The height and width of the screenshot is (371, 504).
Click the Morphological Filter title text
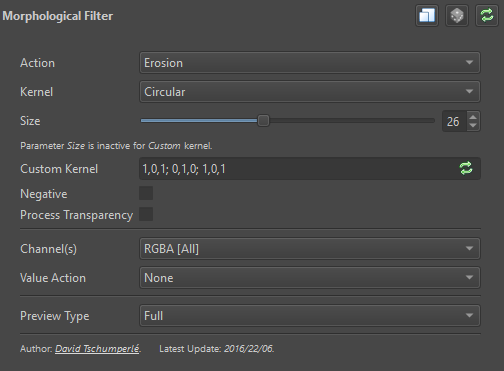58,16
